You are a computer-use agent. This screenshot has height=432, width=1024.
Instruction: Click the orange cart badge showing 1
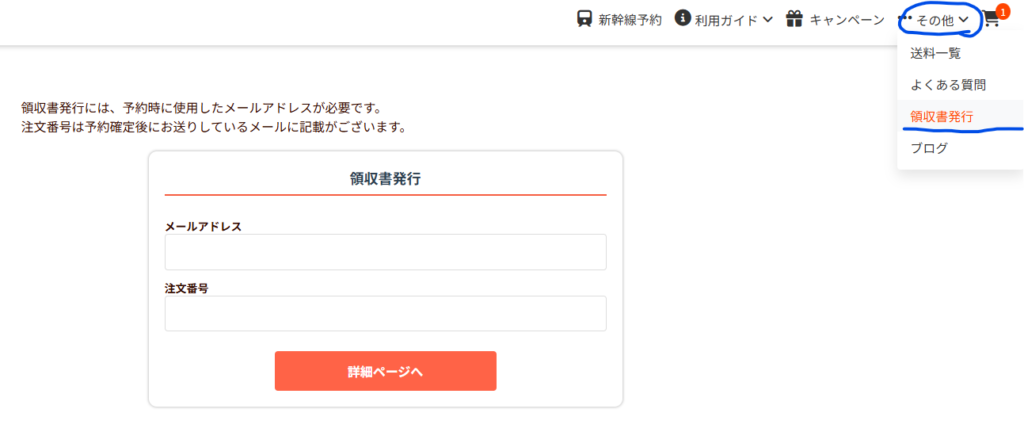click(x=1002, y=12)
